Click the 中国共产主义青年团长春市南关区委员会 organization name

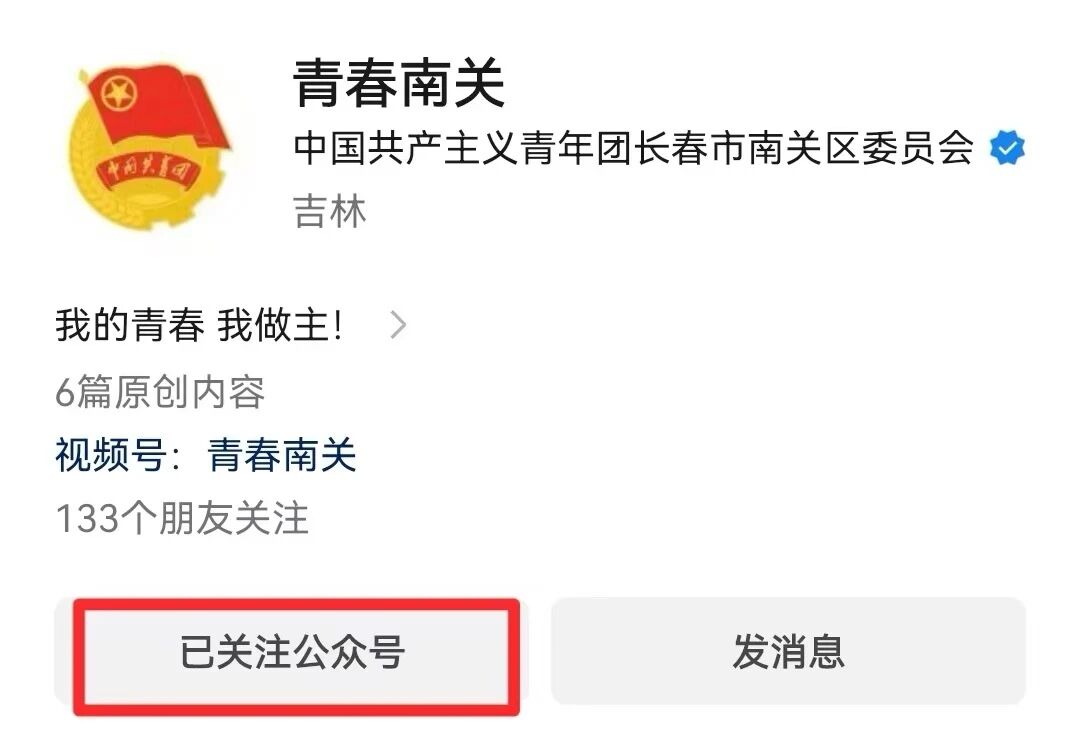tap(634, 148)
